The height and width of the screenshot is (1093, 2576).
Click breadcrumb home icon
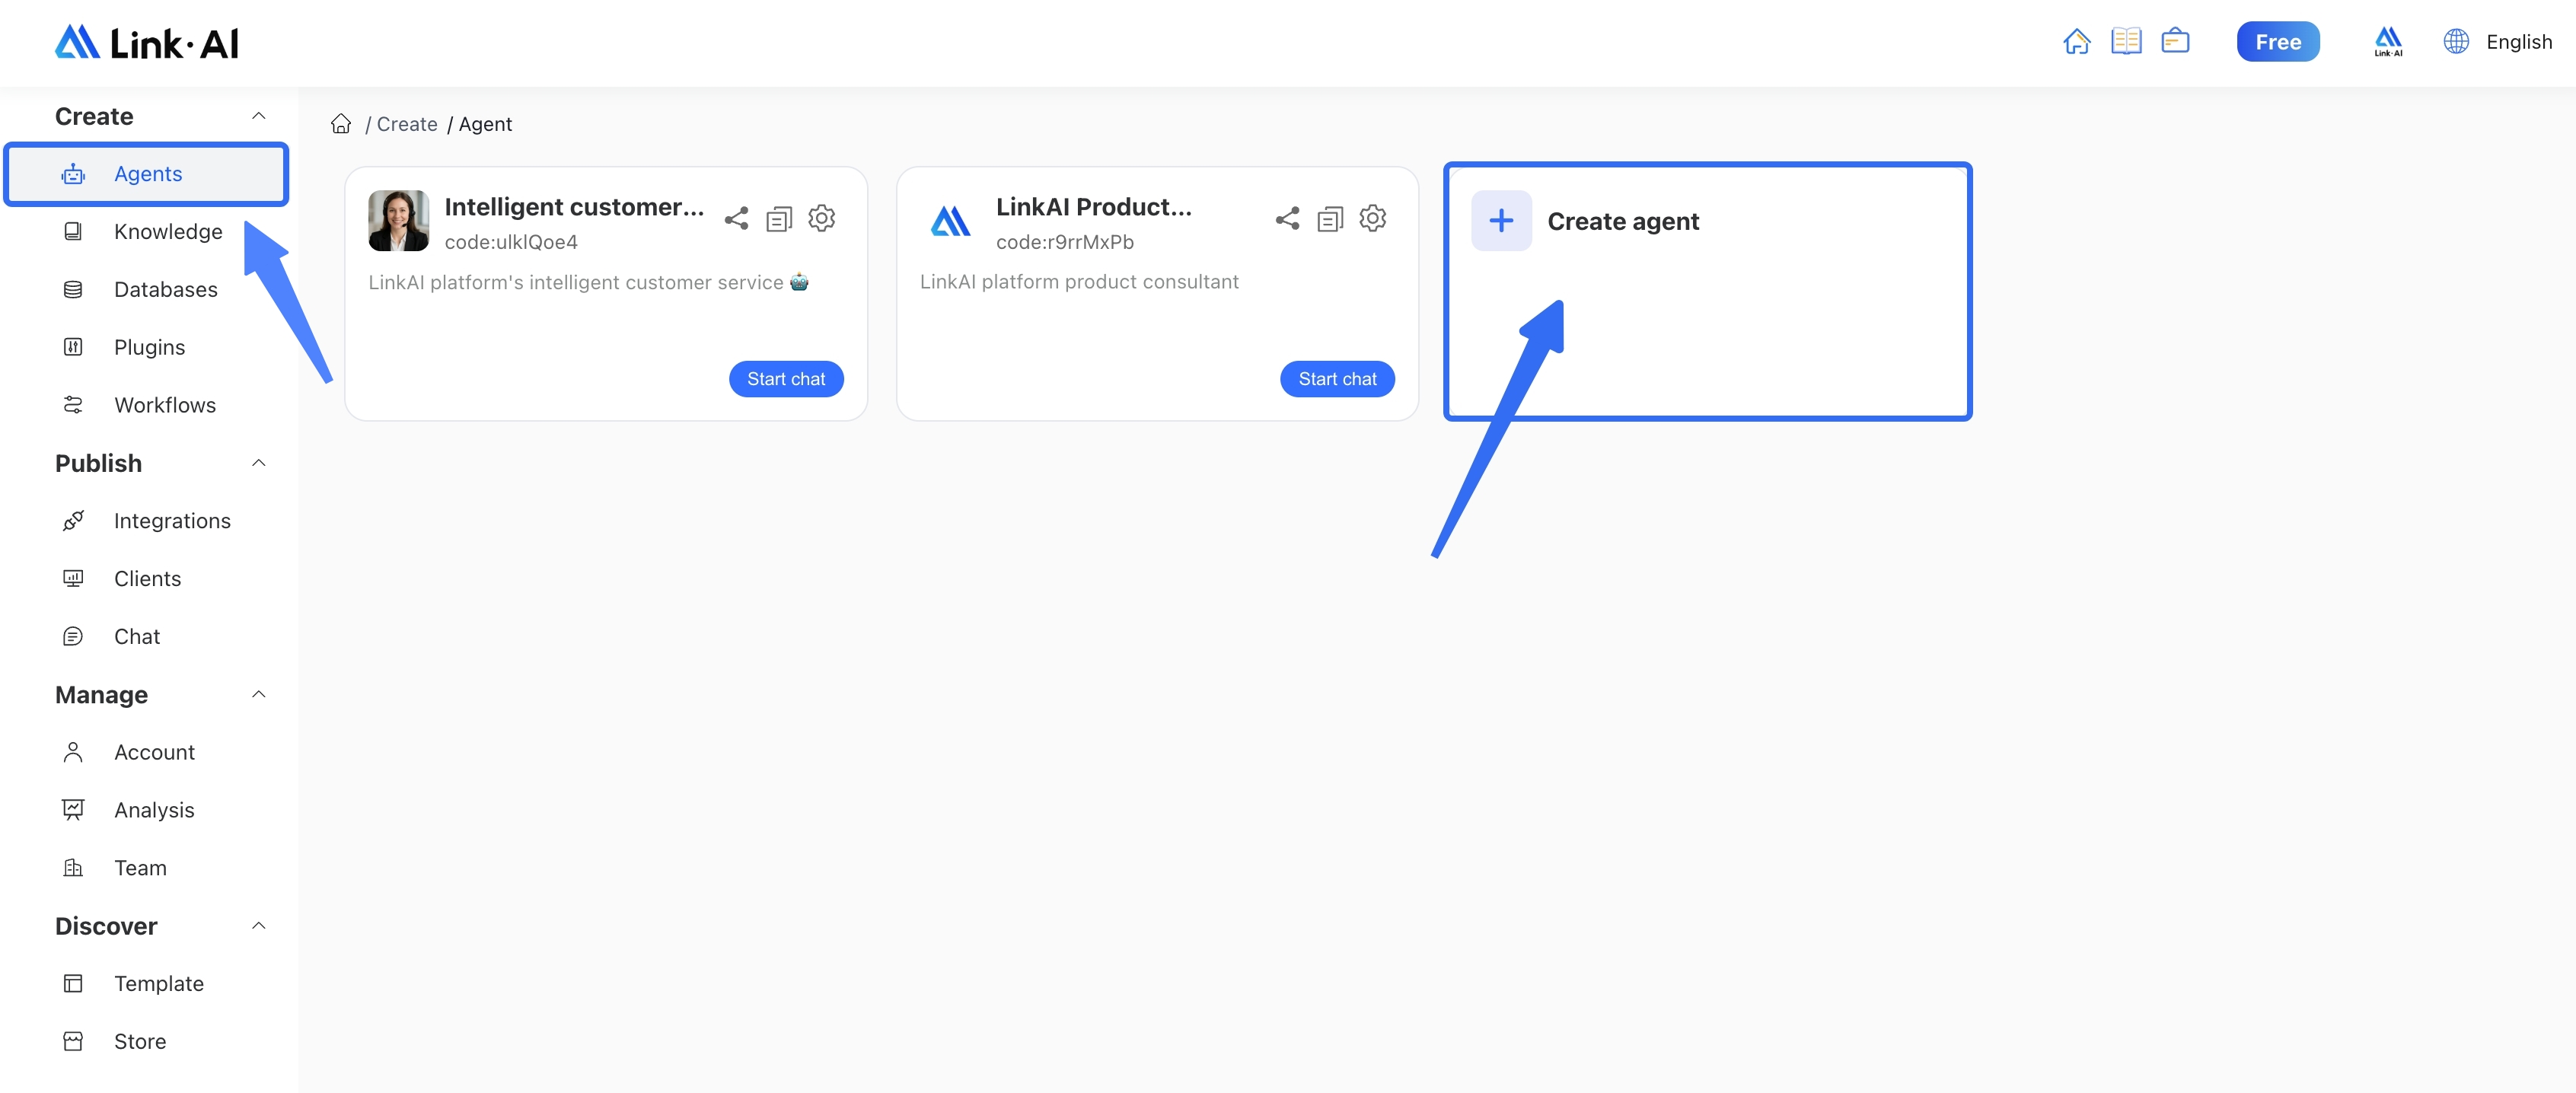click(x=341, y=124)
